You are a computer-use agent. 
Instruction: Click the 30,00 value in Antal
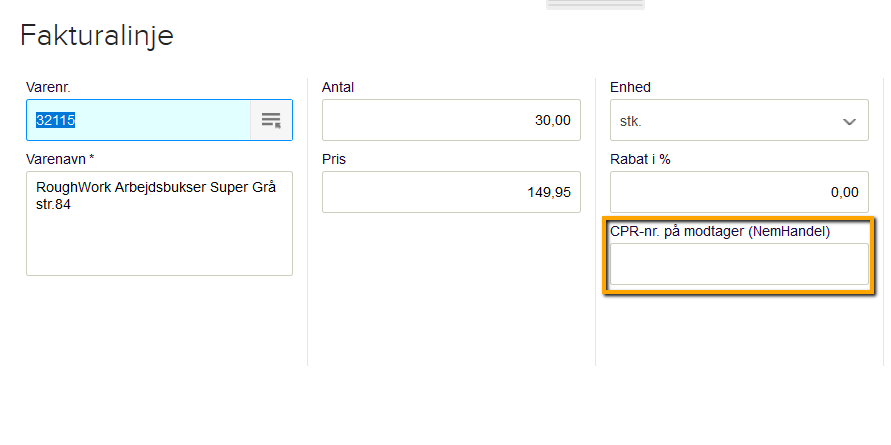coord(552,120)
